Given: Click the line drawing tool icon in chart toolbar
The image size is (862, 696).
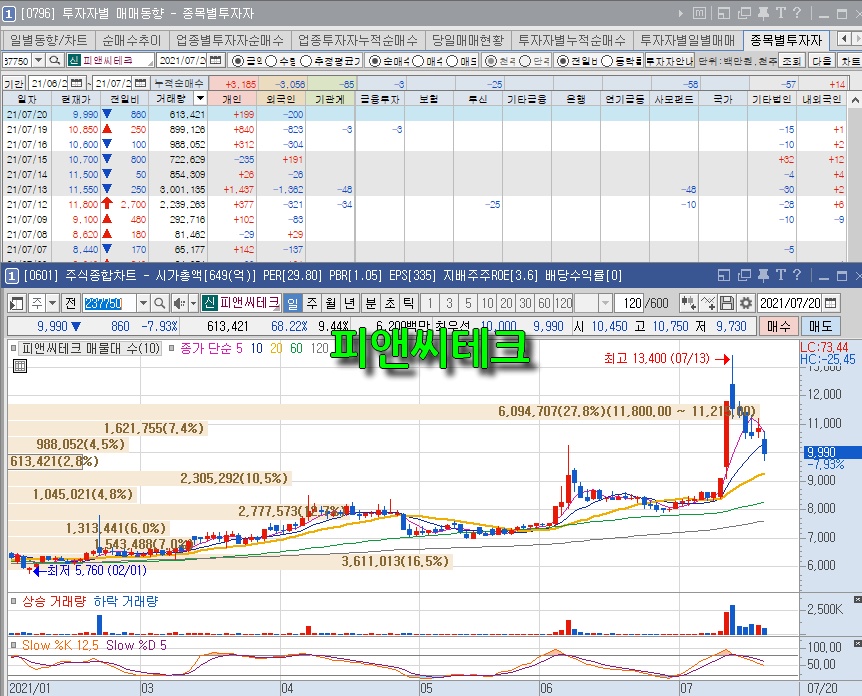Looking at the screenshot, I should pyautogui.click(x=708, y=303).
